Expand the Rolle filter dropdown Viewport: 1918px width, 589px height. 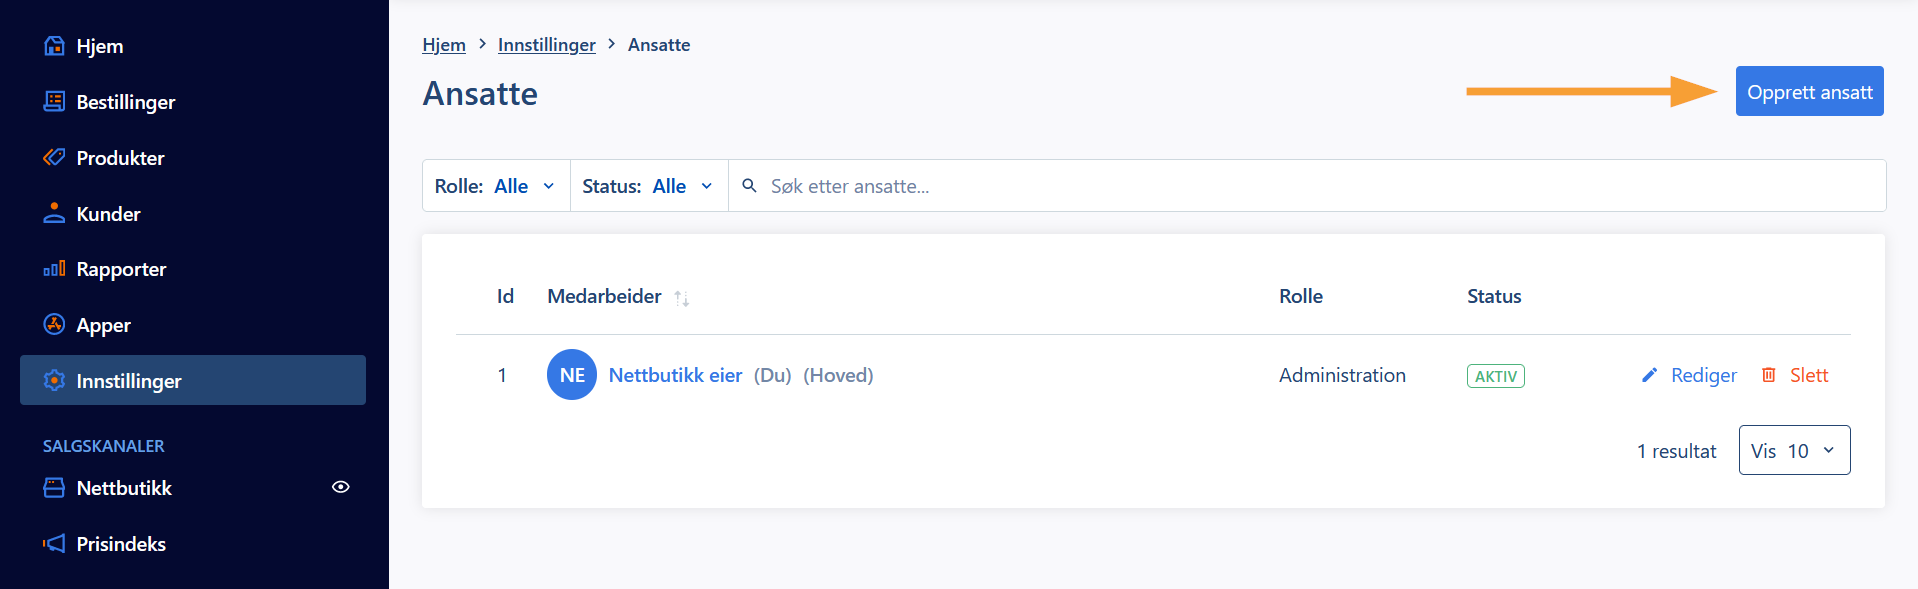(x=496, y=186)
